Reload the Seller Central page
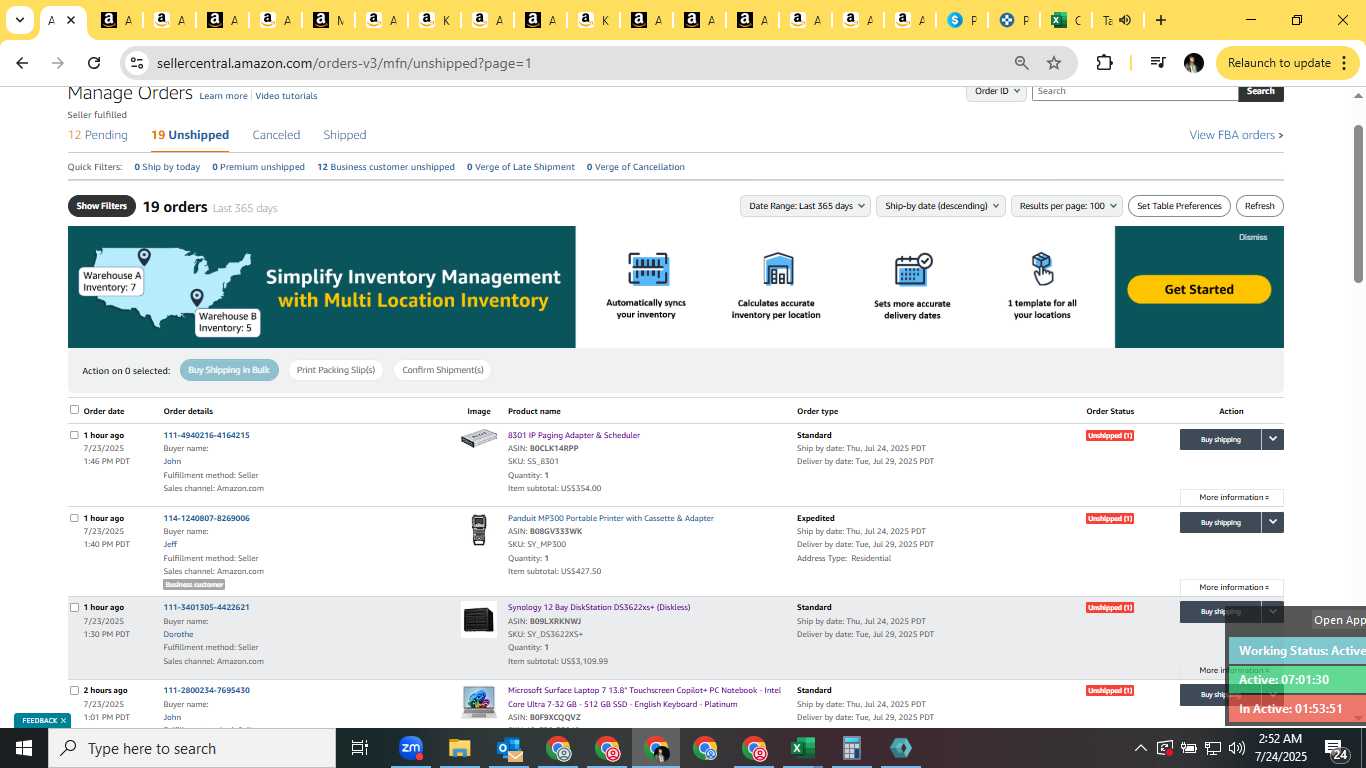Image resolution: width=1366 pixels, height=768 pixels. pos(94,63)
